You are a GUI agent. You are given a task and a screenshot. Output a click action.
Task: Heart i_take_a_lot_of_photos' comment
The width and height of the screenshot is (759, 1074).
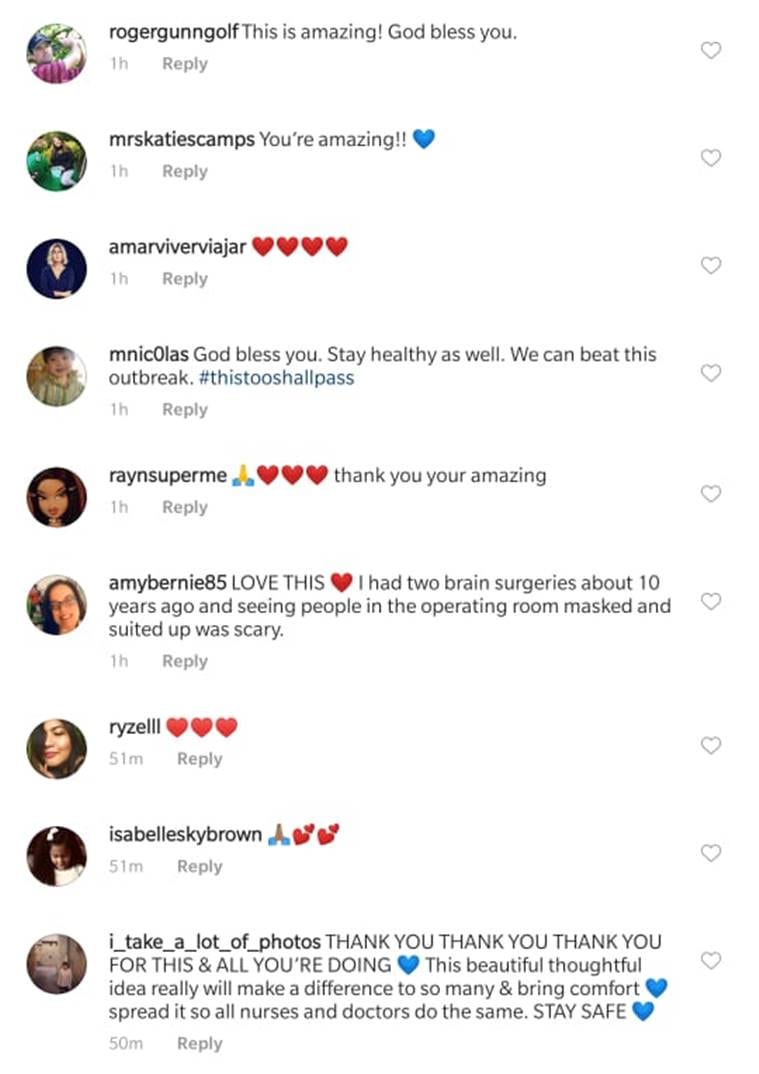(x=710, y=961)
